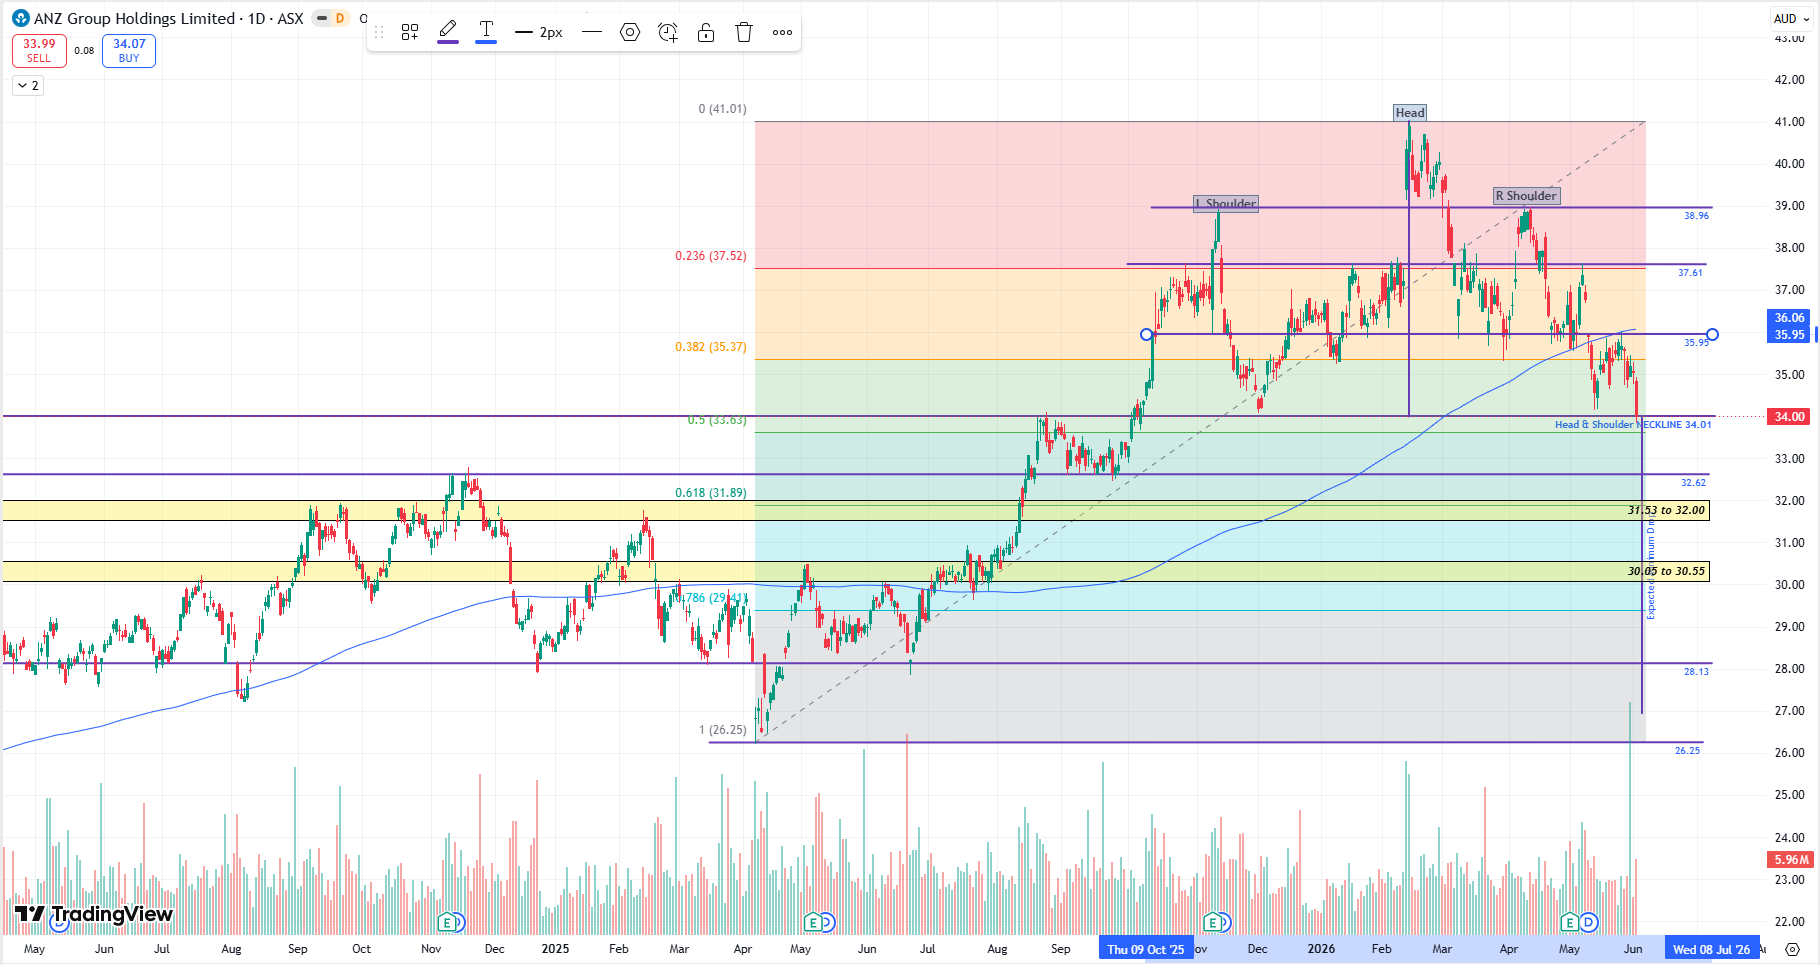Click the 34.07 BUY button
The height and width of the screenshot is (965, 1820).
129,50
